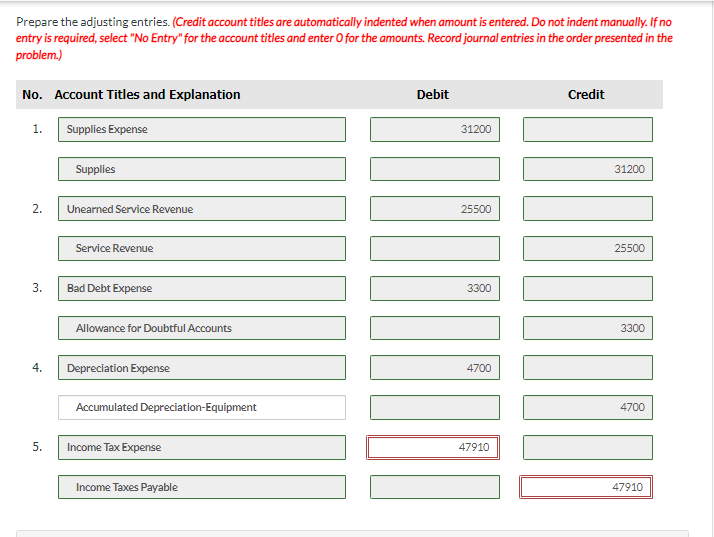Select Allowance for Doubtful Accounts field

click(202, 328)
